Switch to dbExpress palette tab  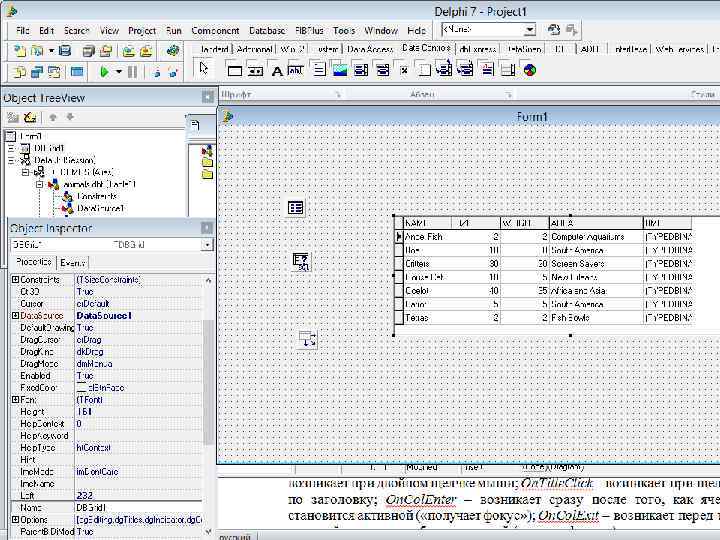click(x=478, y=49)
